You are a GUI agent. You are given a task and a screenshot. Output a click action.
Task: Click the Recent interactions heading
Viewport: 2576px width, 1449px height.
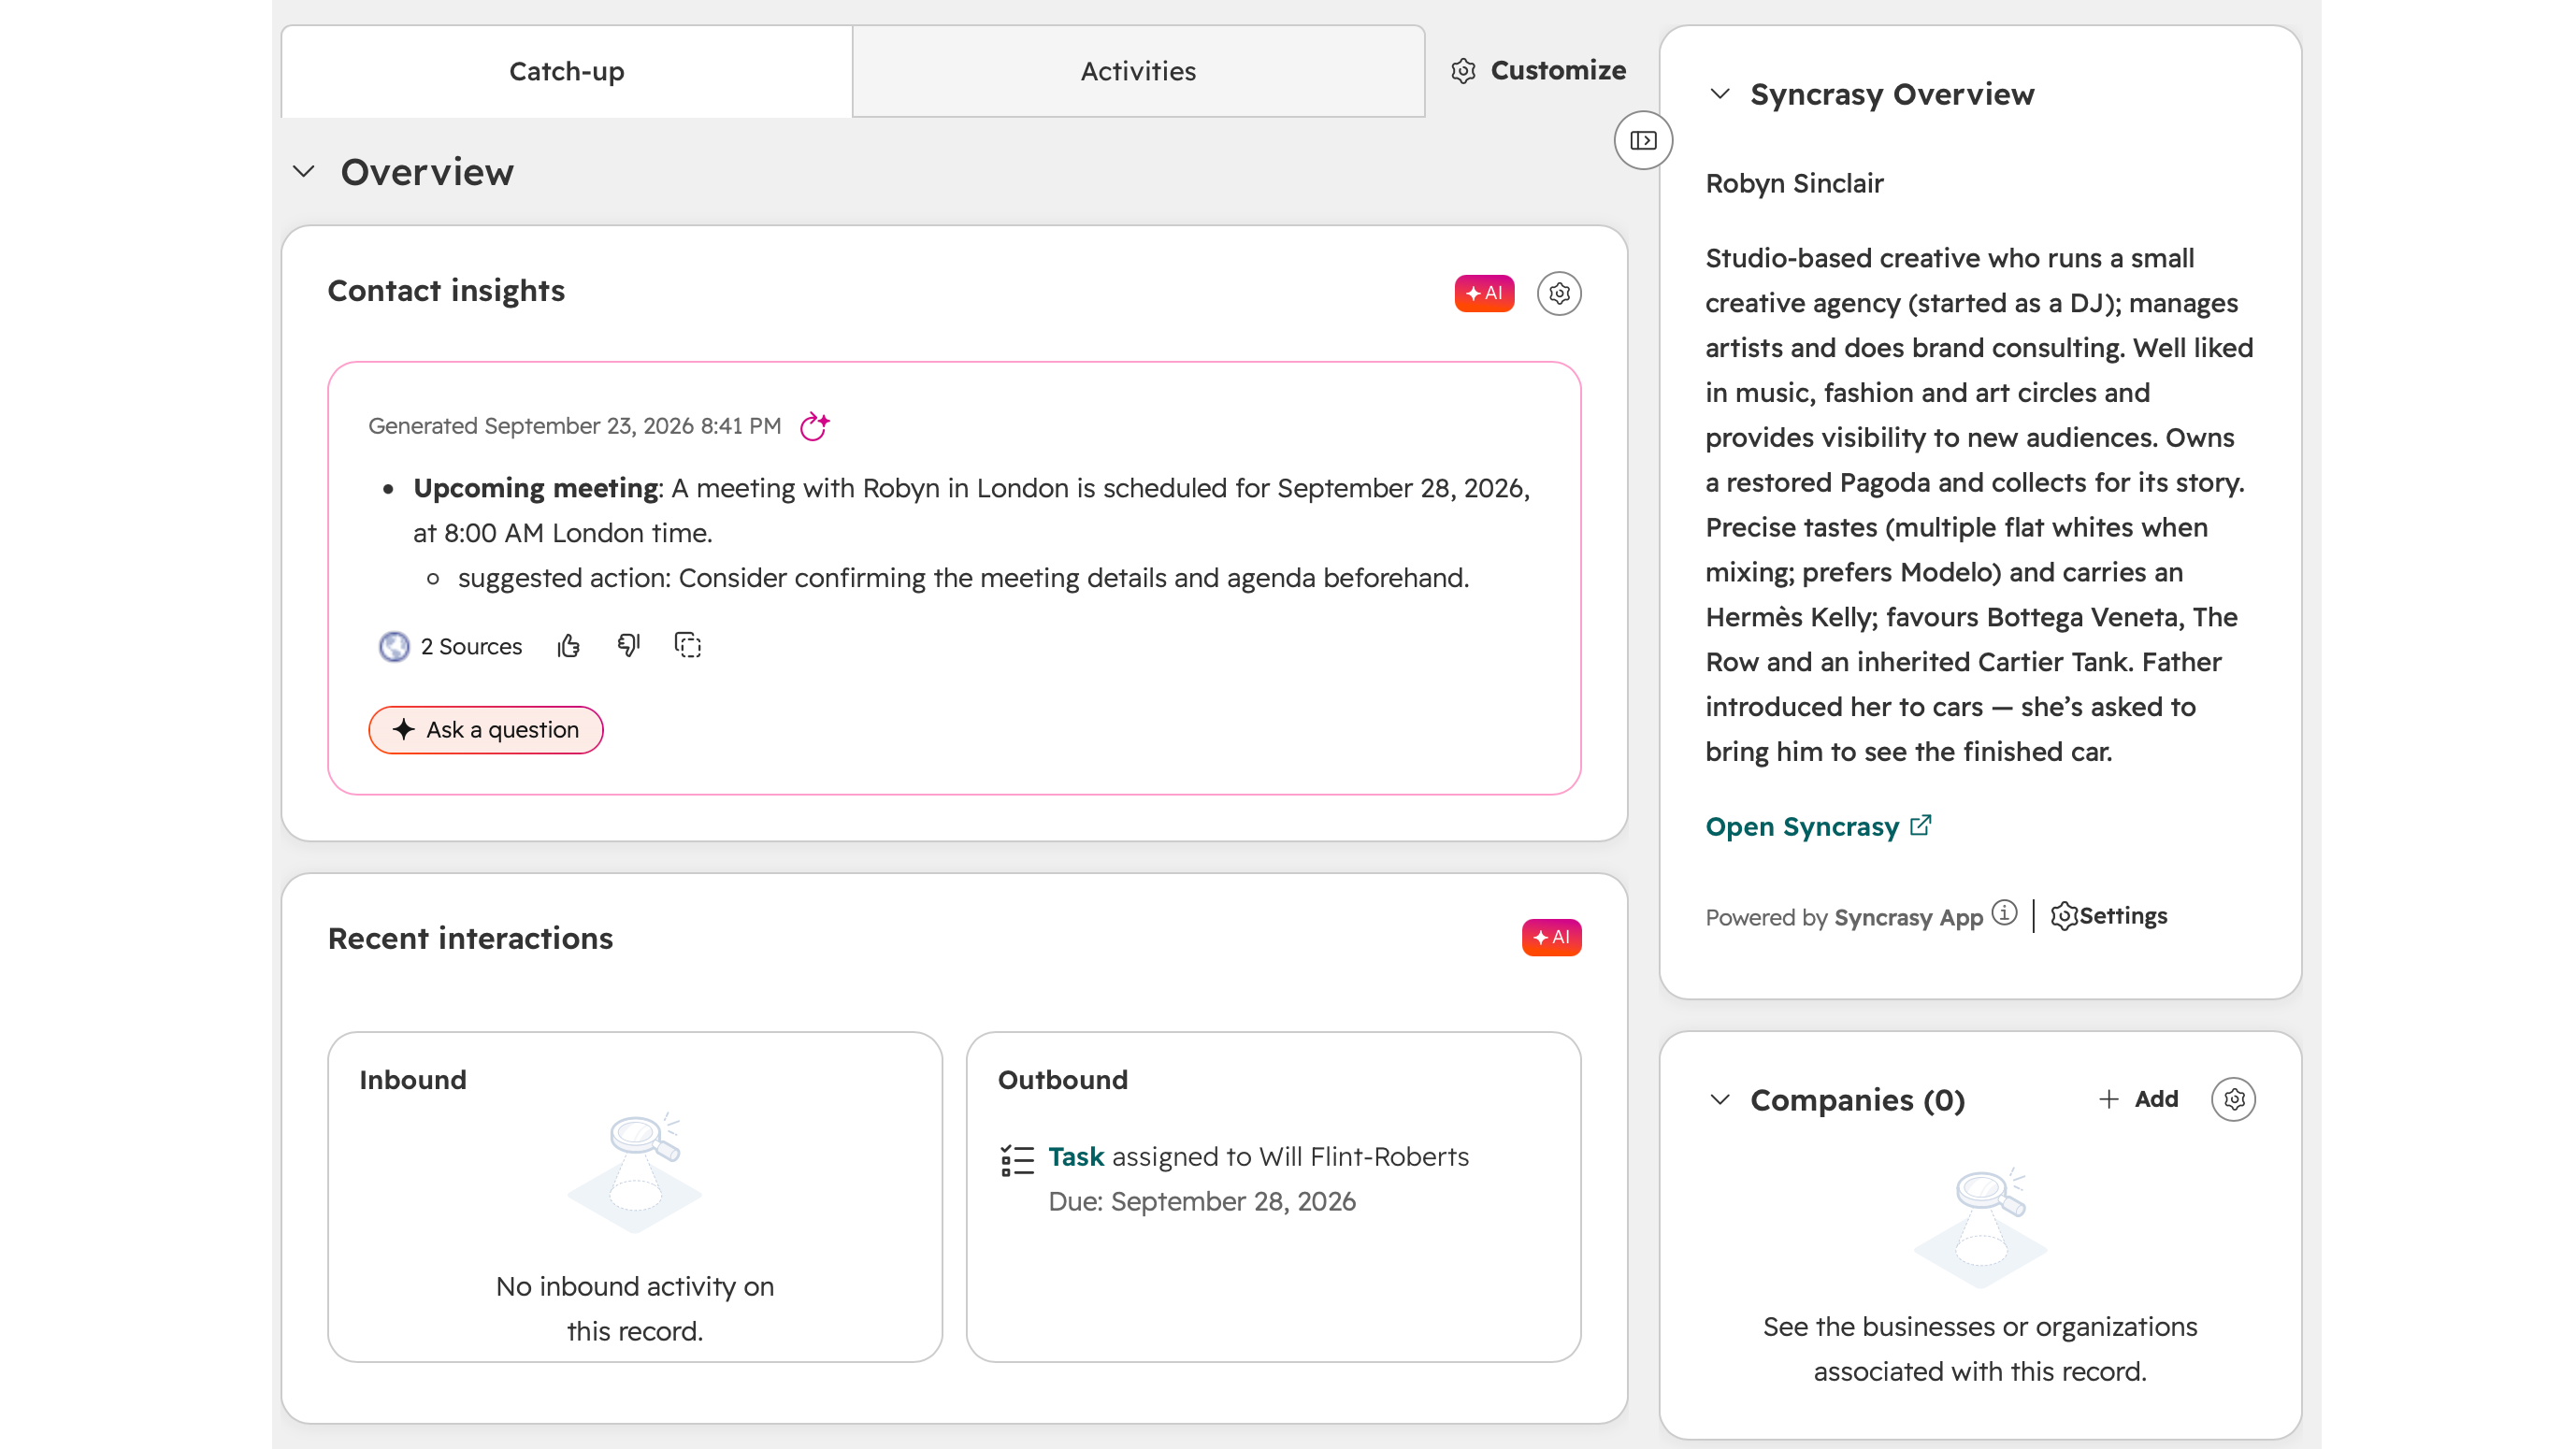470,938
